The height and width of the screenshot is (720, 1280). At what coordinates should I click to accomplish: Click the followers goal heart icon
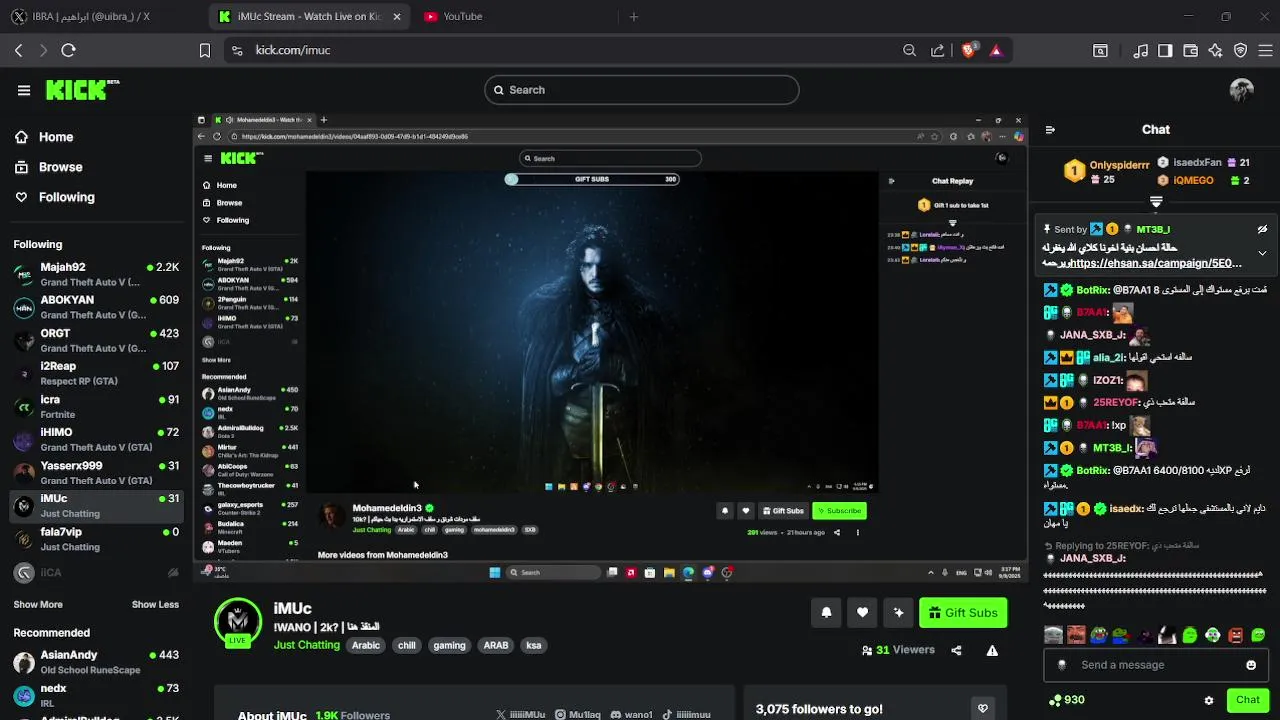pos(983,709)
